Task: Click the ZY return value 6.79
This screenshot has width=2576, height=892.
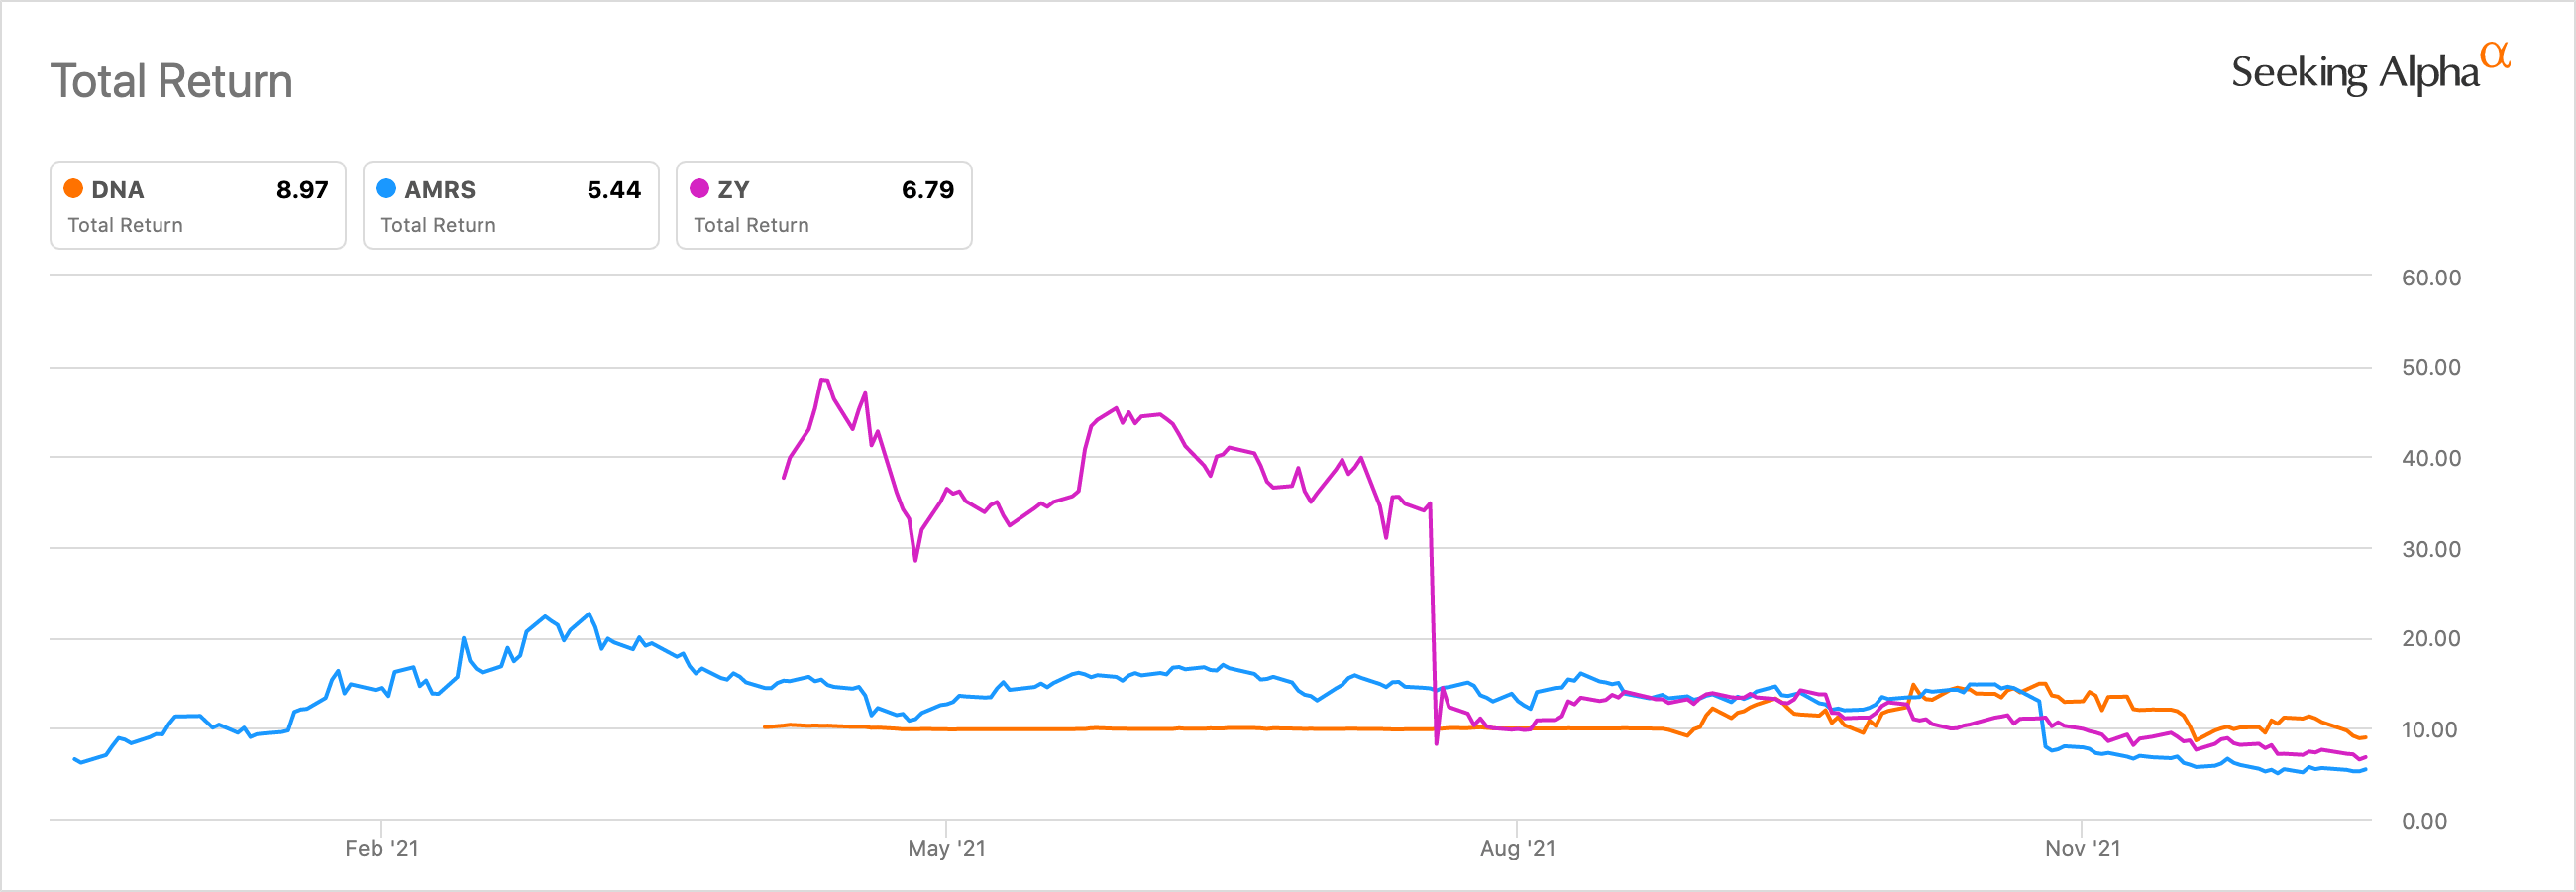Action: (x=927, y=190)
